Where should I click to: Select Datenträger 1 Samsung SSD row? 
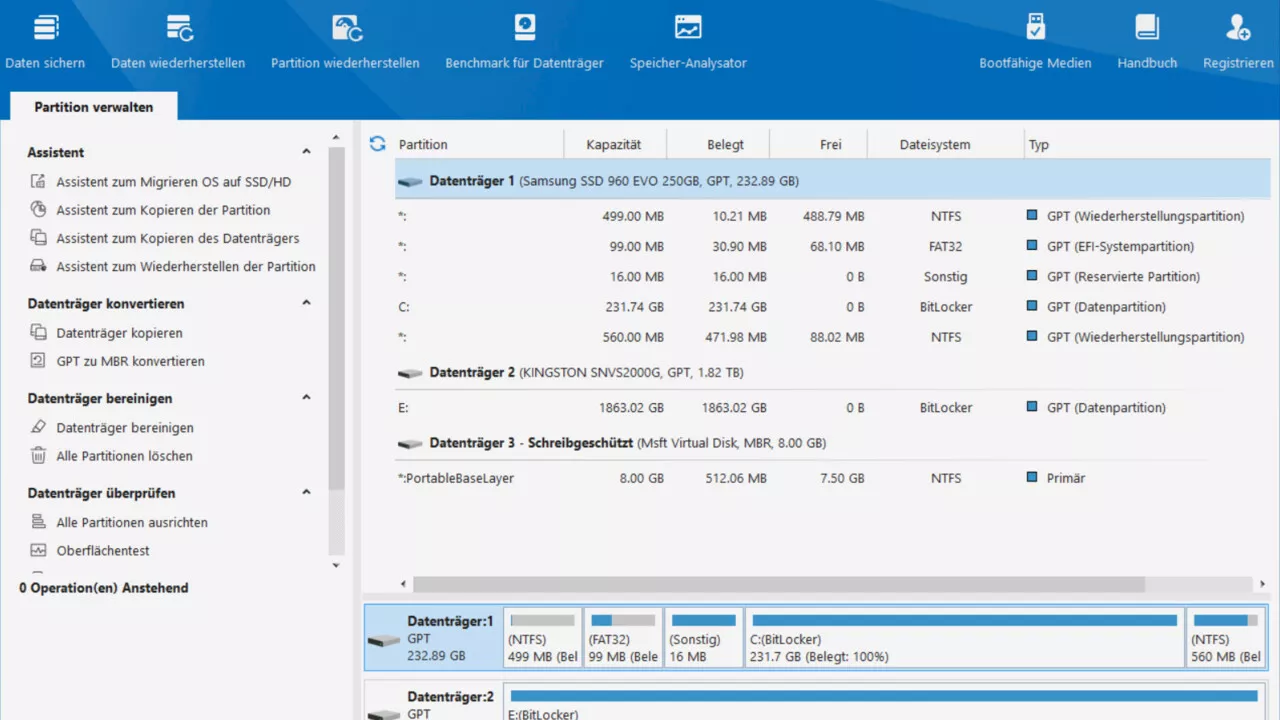tap(832, 181)
